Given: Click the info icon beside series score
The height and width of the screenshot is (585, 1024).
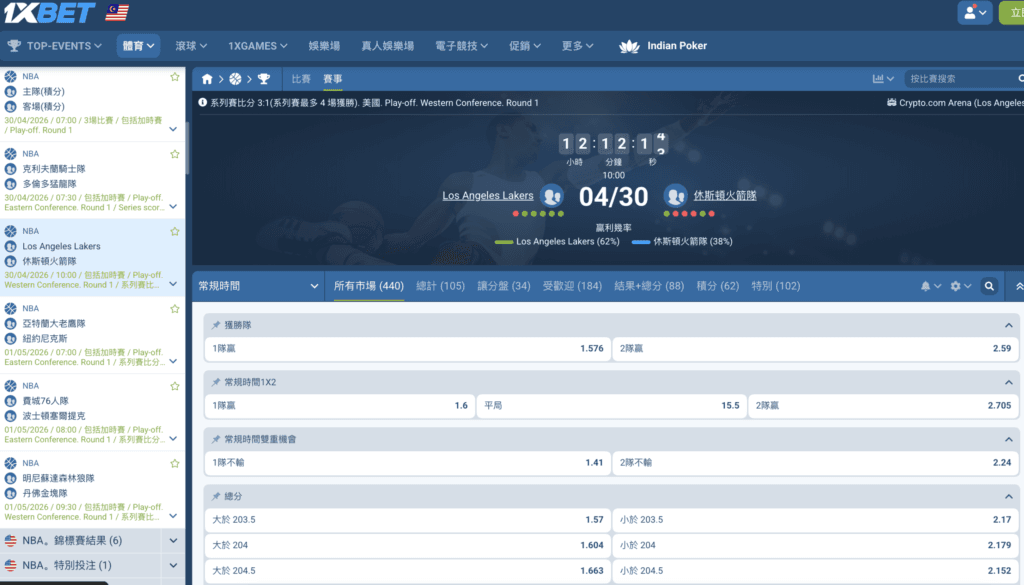Looking at the screenshot, I should (x=202, y=103).
